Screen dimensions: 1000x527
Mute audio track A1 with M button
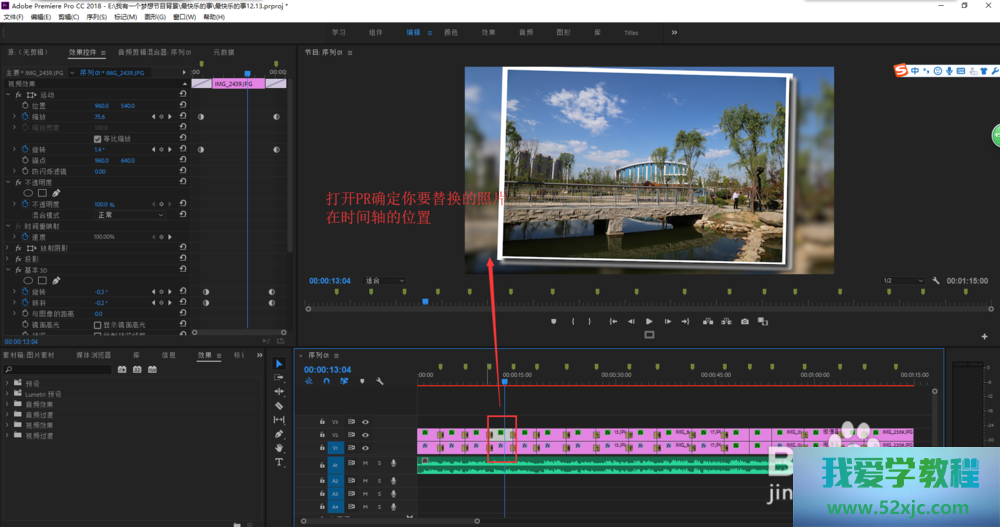tap(365, 463)
